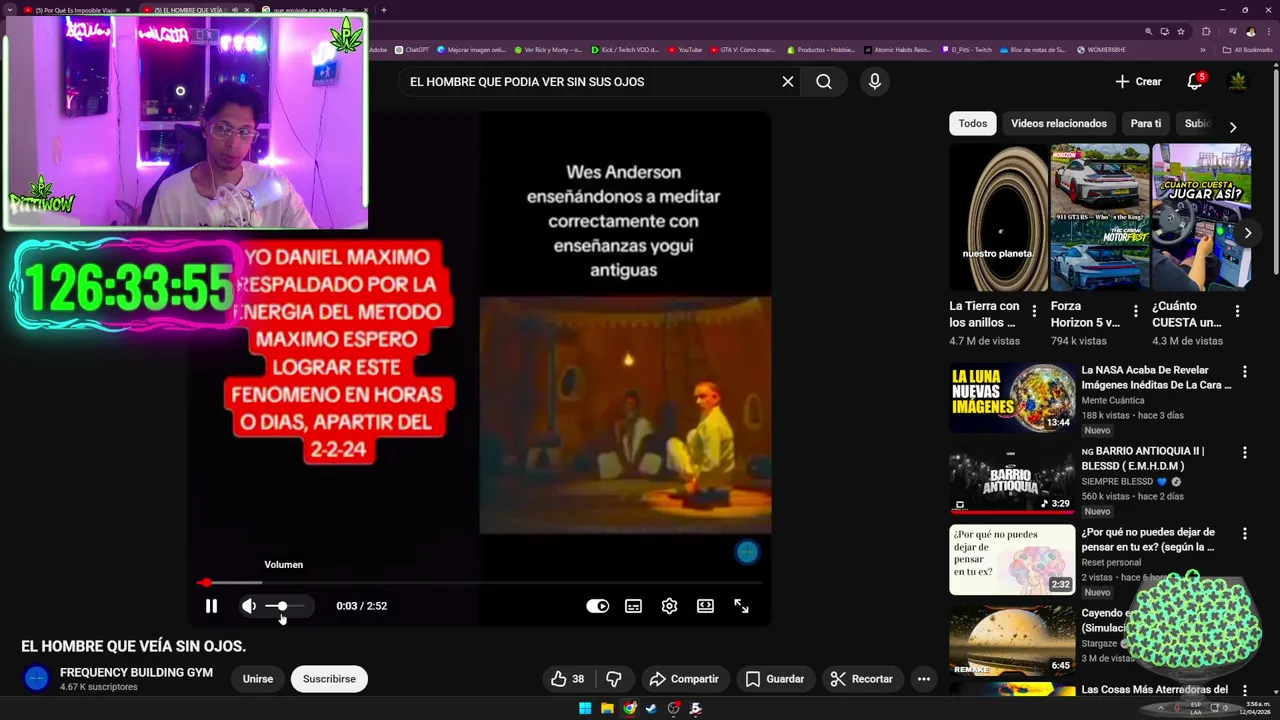1280x720 pixels.
Task: Pause the video playback
Action: 211,606
